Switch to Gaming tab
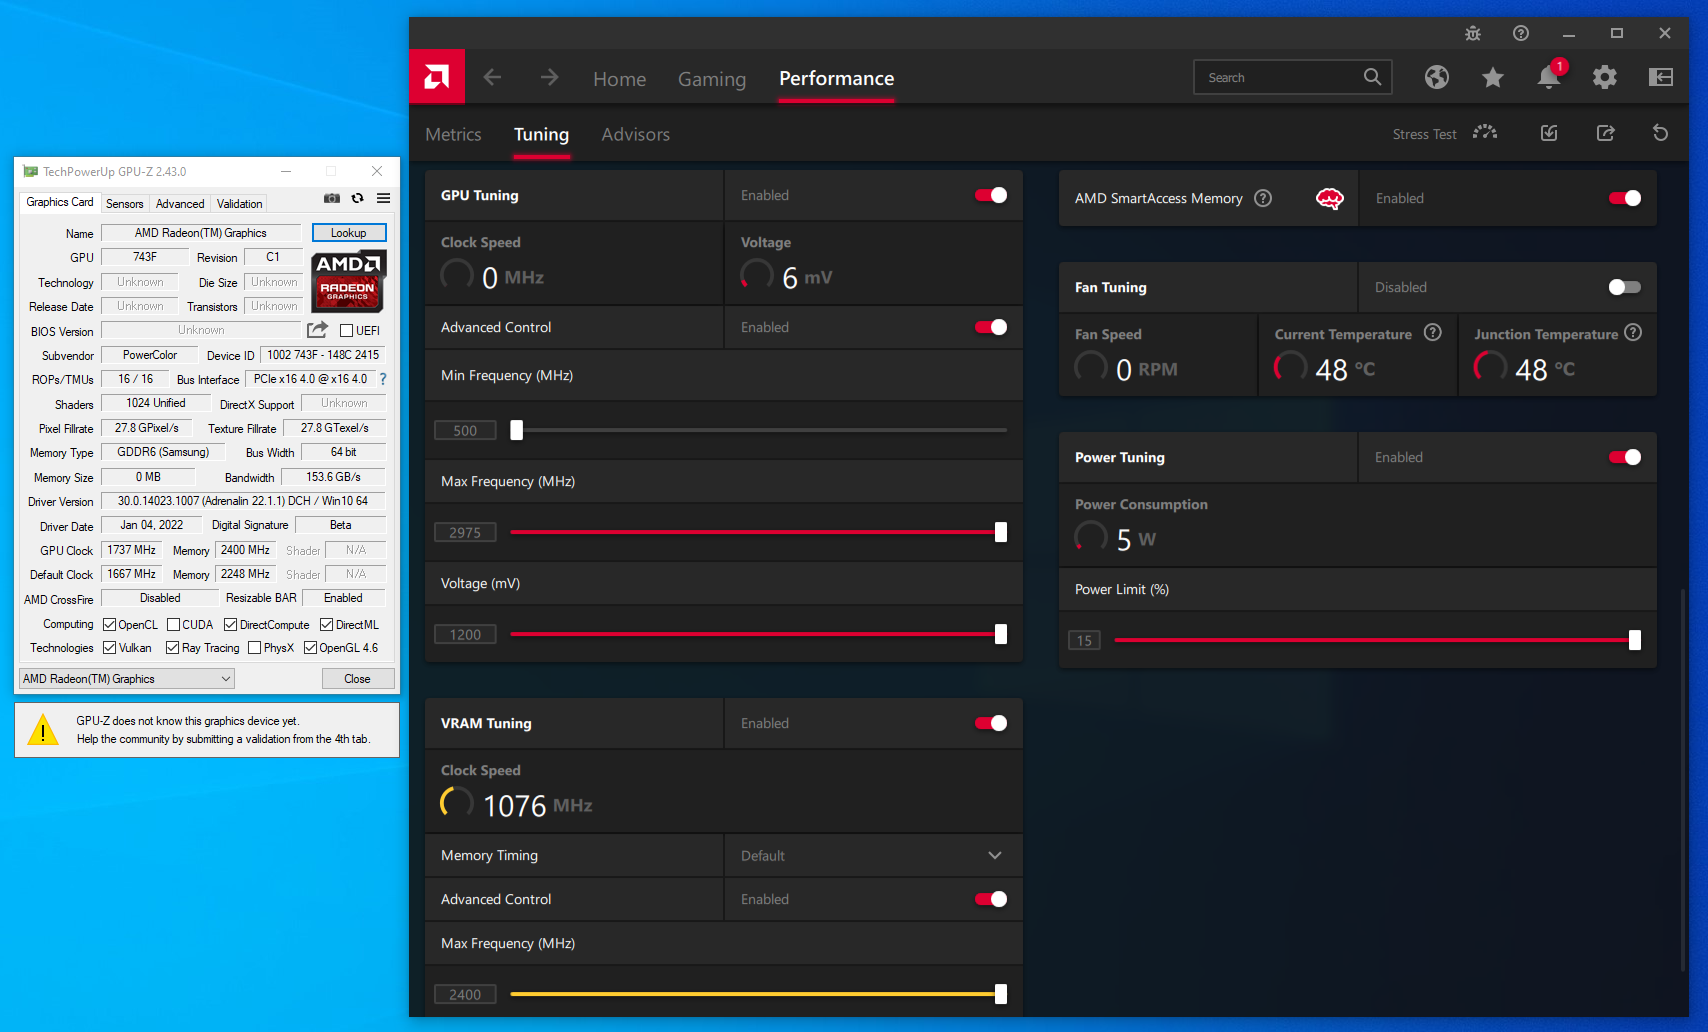This screenshot has height=1032, width=1708. click(x=712, y=79)
